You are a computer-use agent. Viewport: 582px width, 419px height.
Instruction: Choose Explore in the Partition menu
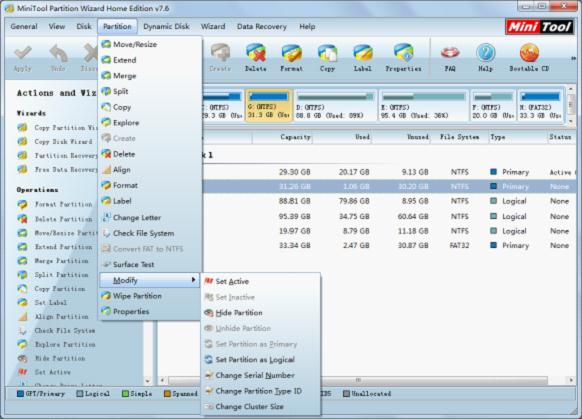pyautogui.click(x=150, y=123)
